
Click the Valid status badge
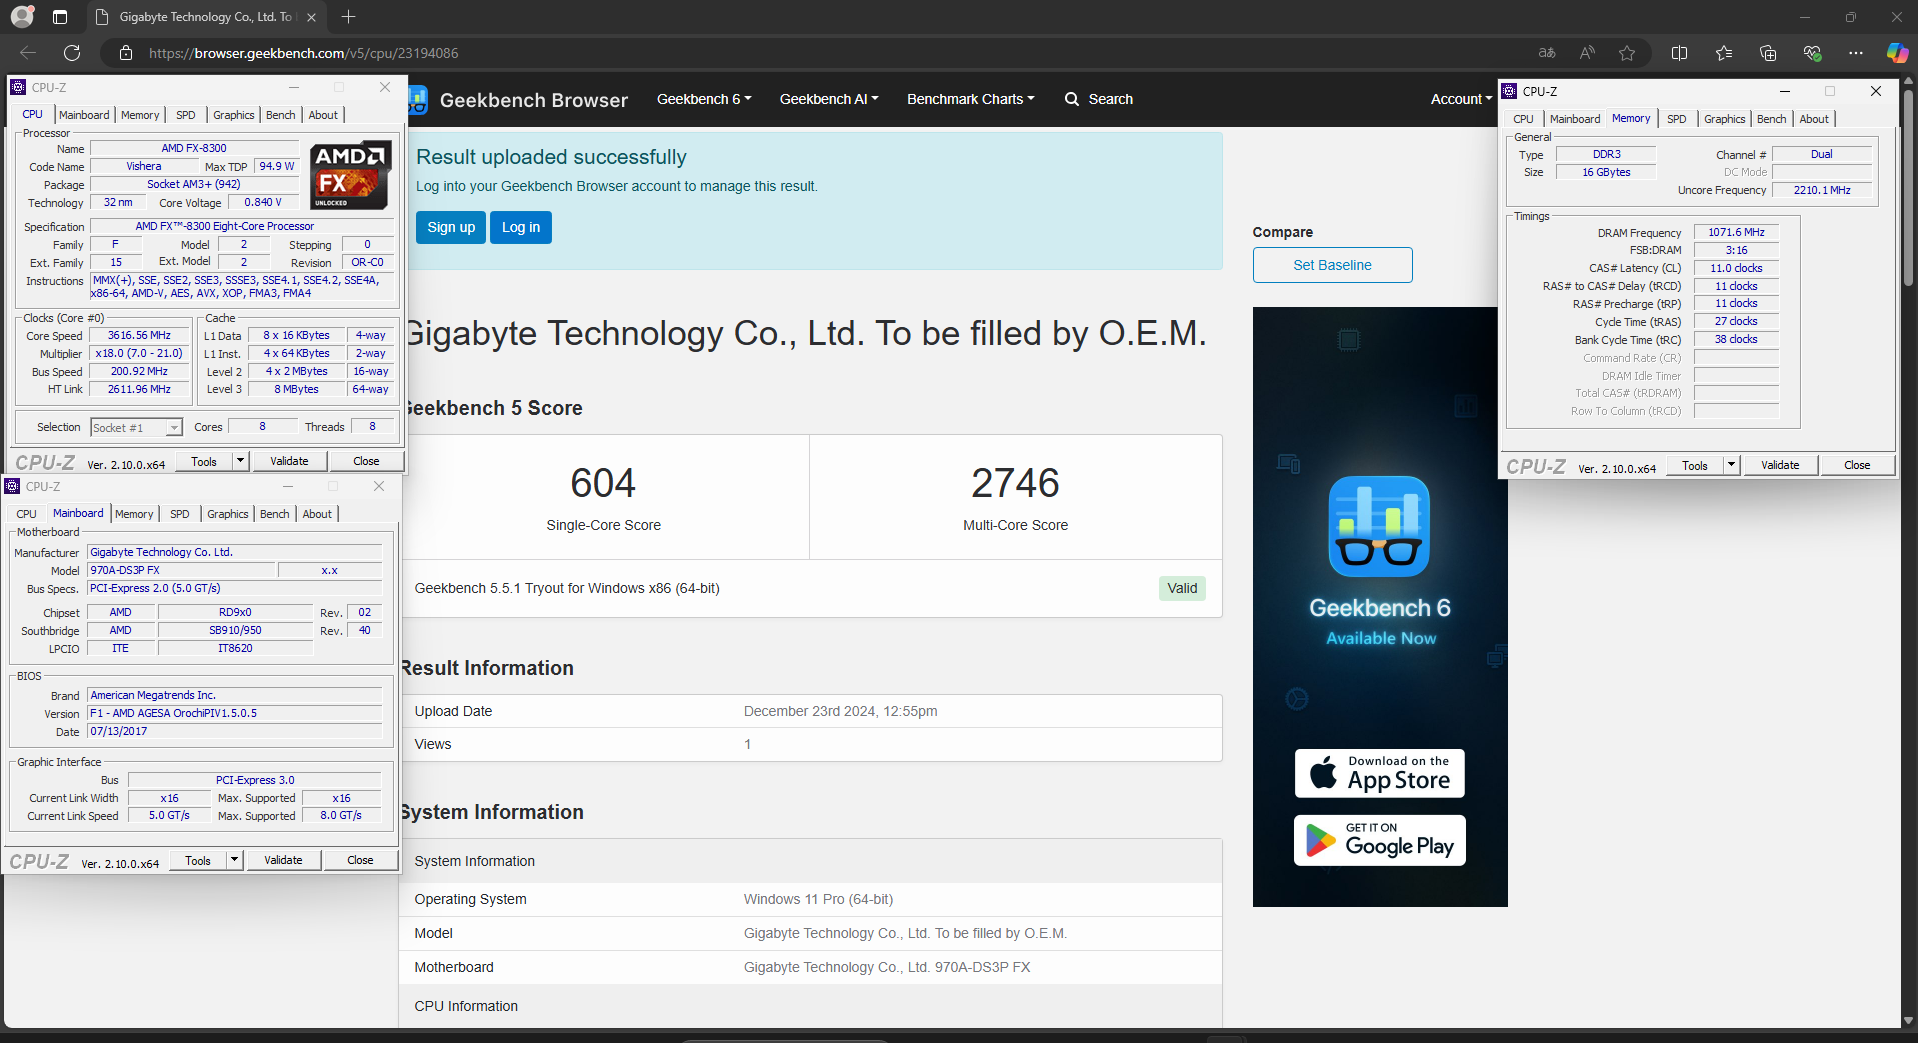[1182, 588]
